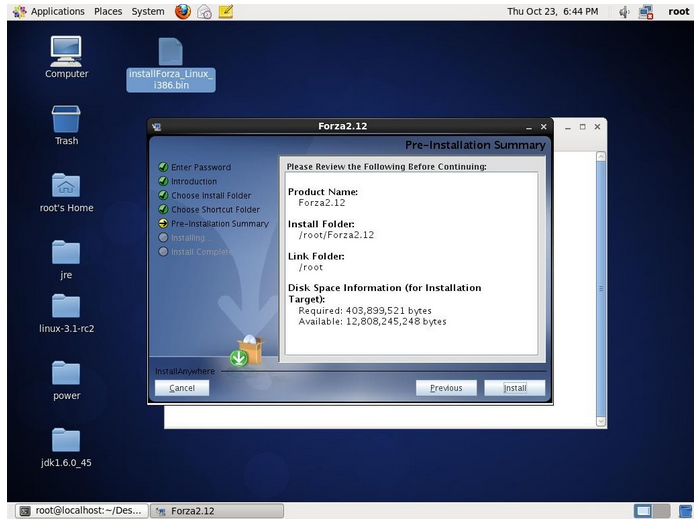The image size is (698, 531).
Task: Click the Please Review the Following text
Action: click(386, 166)
